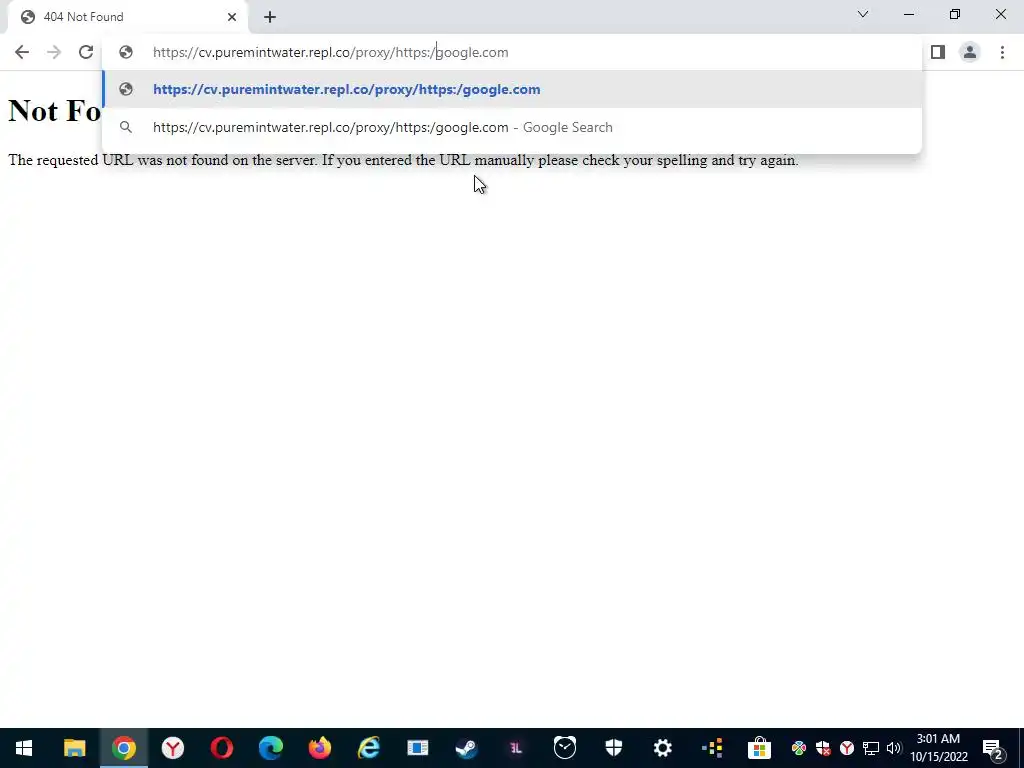The width and height of the screenshot is (1024, 768).
Task: Open Steam from the taskbar
Action: [x=466, y=748]
